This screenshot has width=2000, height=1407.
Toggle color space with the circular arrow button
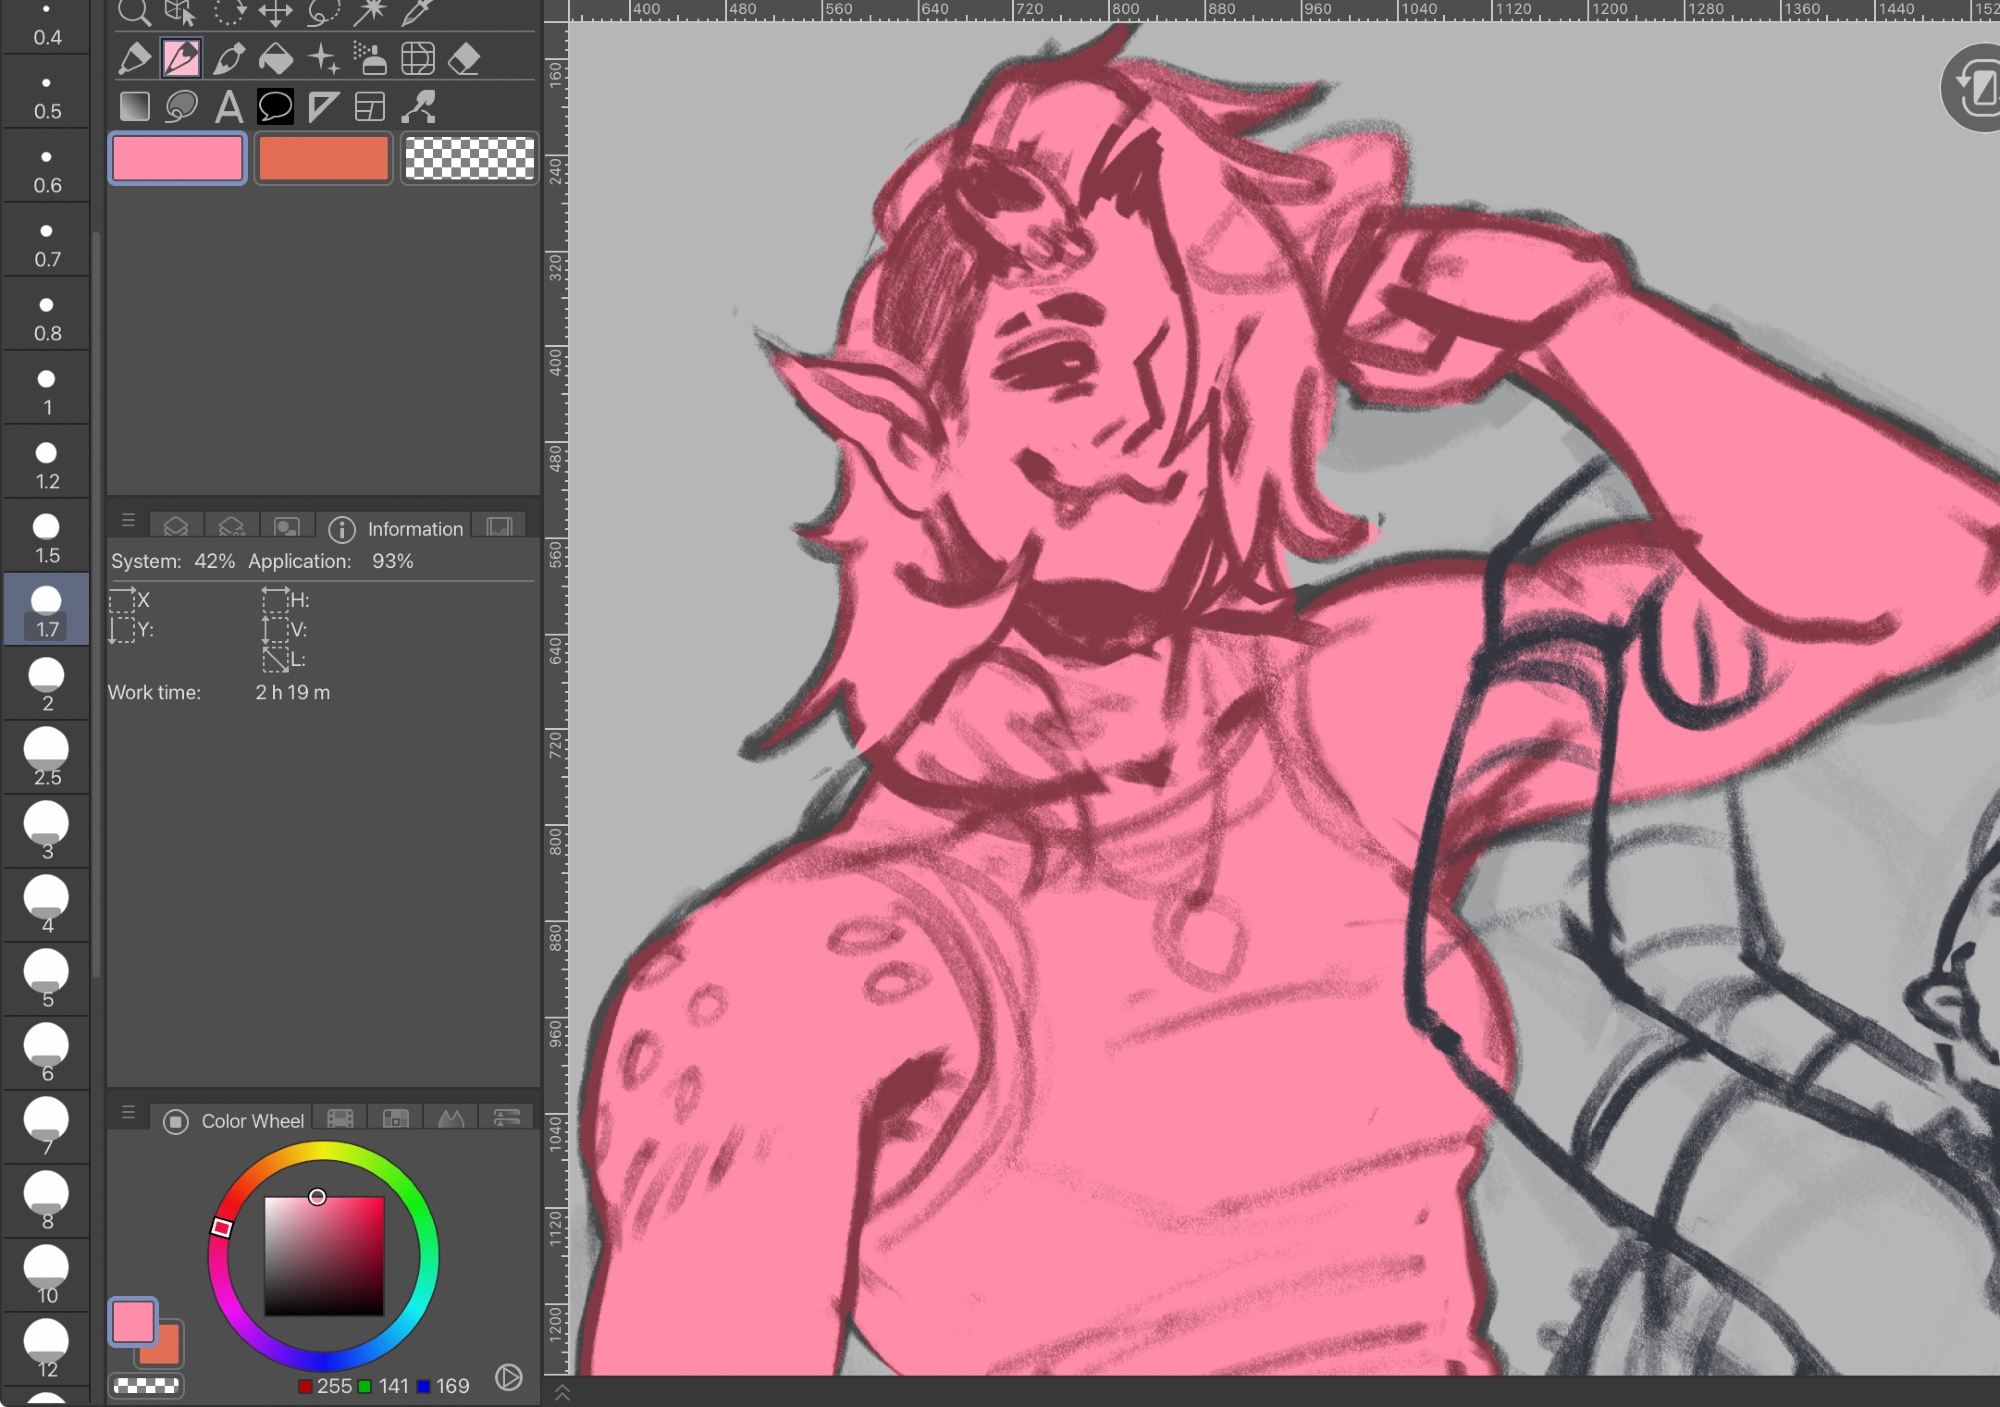(x=508, y=1378)
